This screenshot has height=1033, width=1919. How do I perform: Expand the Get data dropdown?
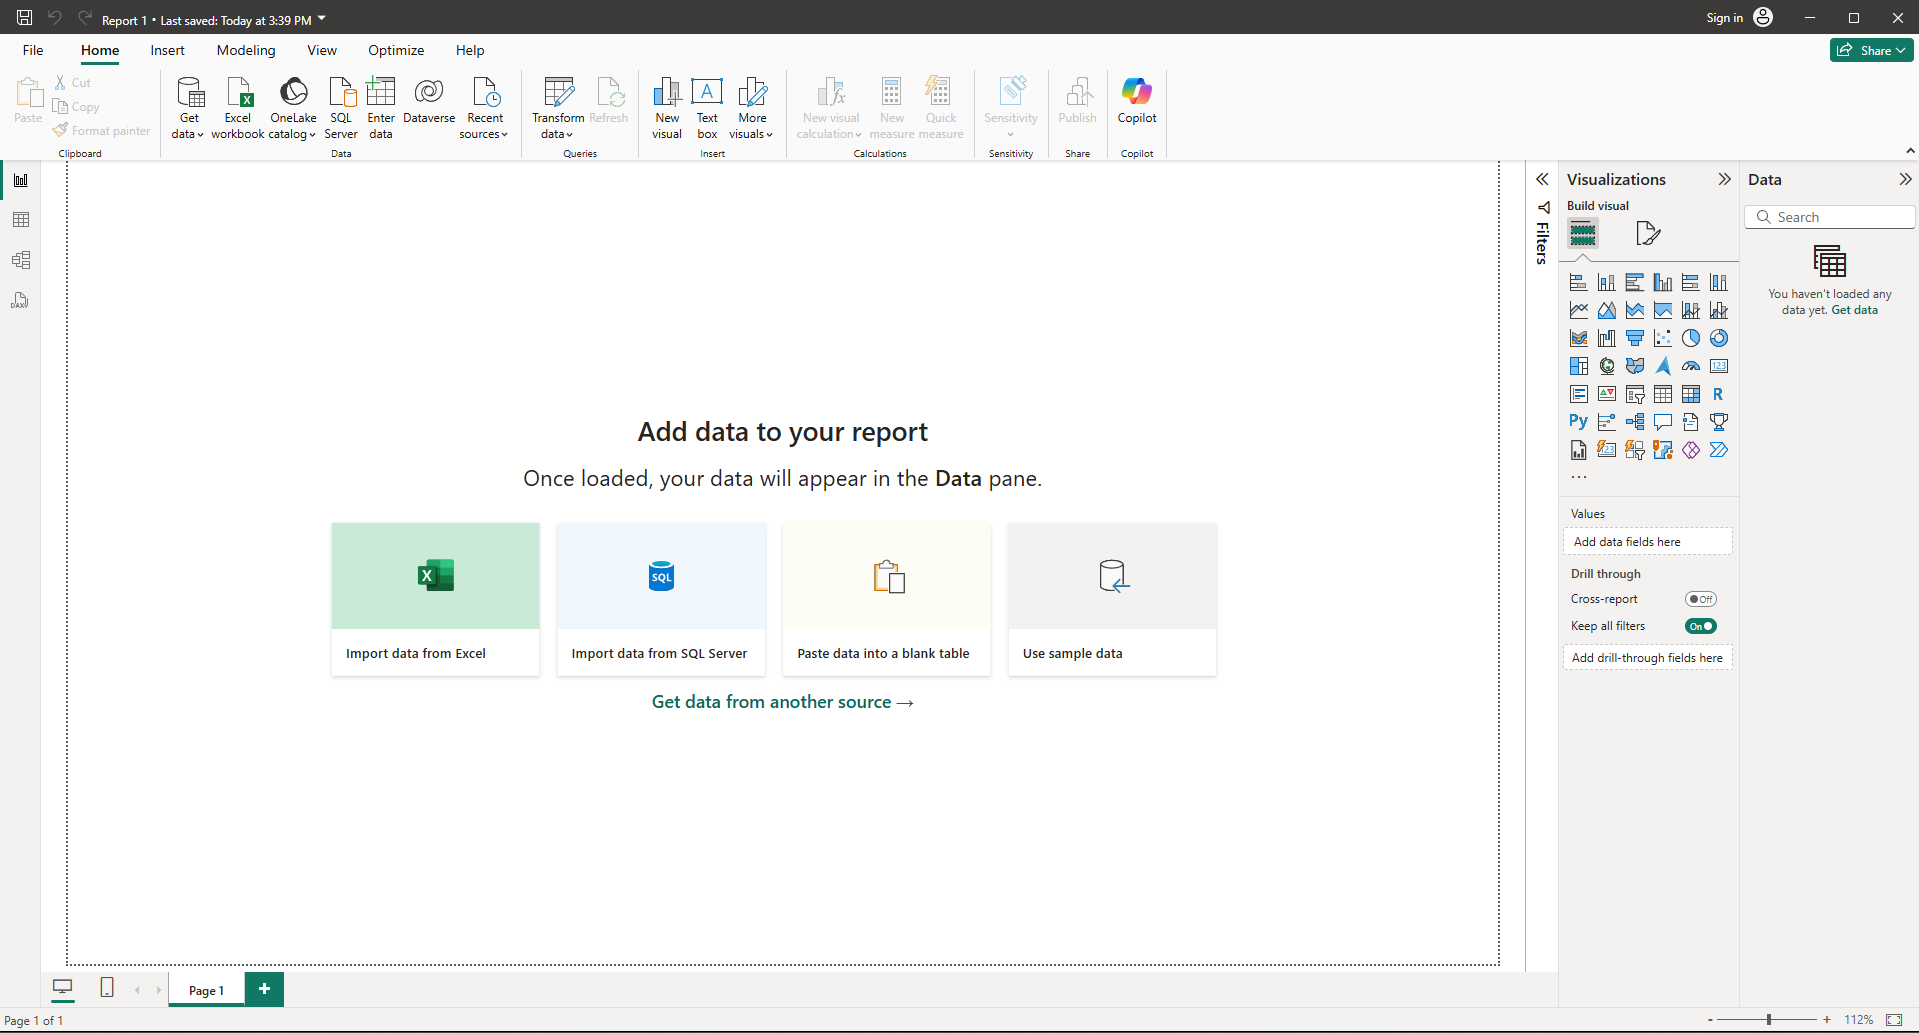(188, 108)
